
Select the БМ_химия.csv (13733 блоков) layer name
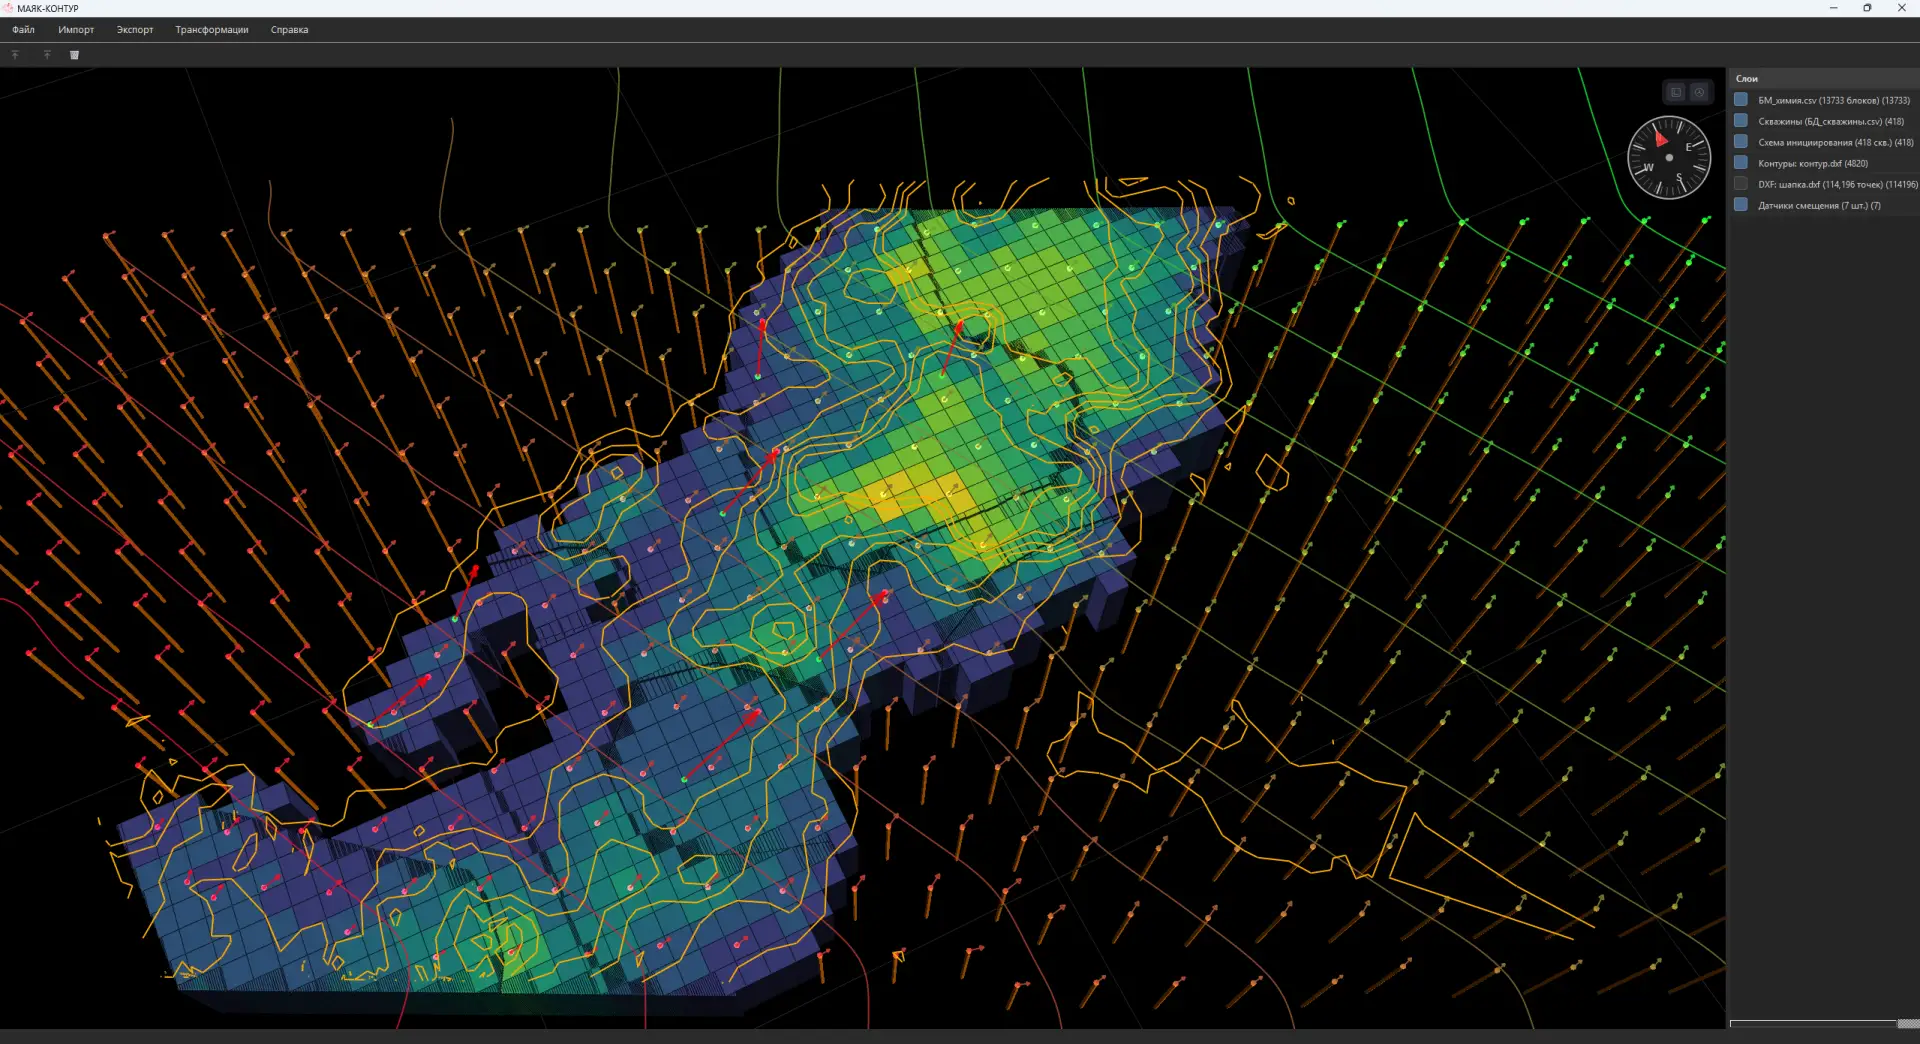[1834, 101]
